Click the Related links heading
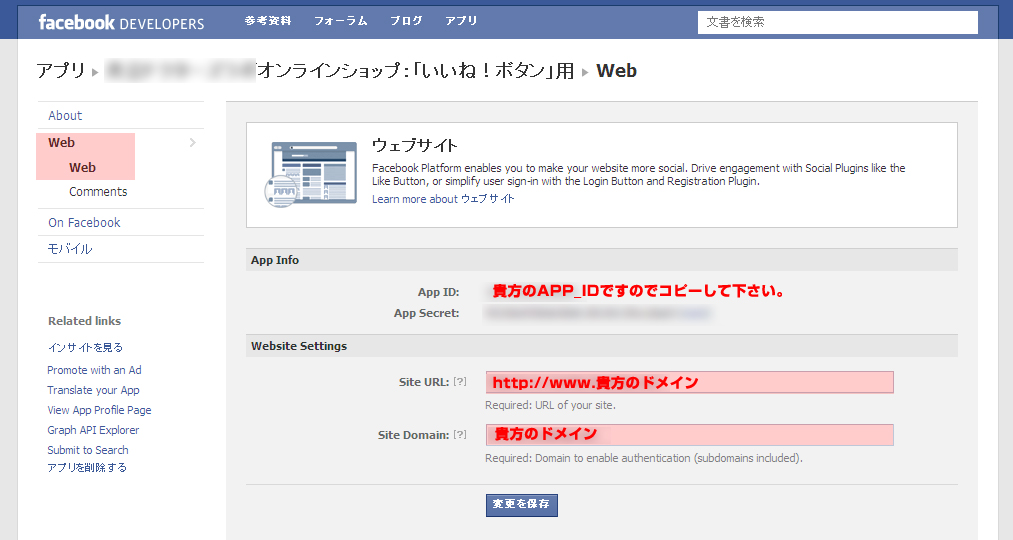This screenshot has width=1013, height=540. point(85,321)
